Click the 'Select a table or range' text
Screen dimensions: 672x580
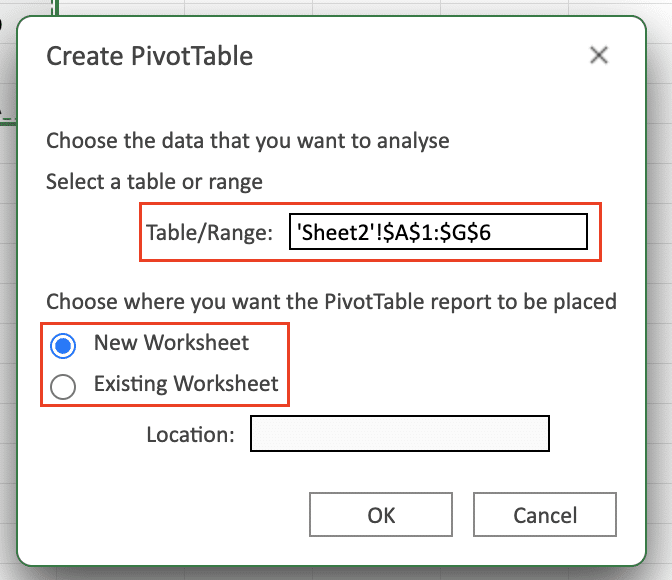pyautogui.click(x=154, y=182)
